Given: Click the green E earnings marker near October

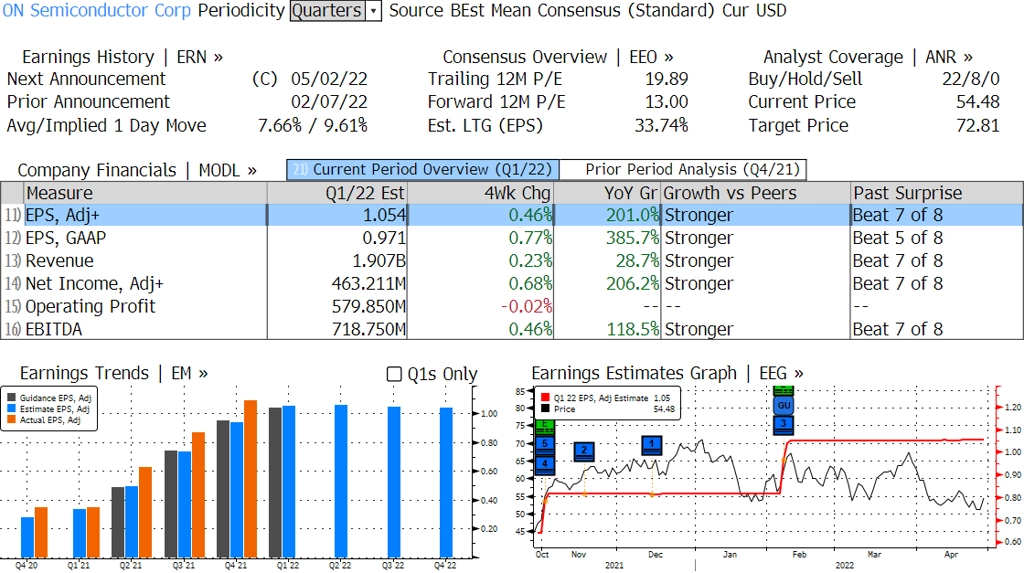Looking at the screenshot, I should [x=545, y=427].
